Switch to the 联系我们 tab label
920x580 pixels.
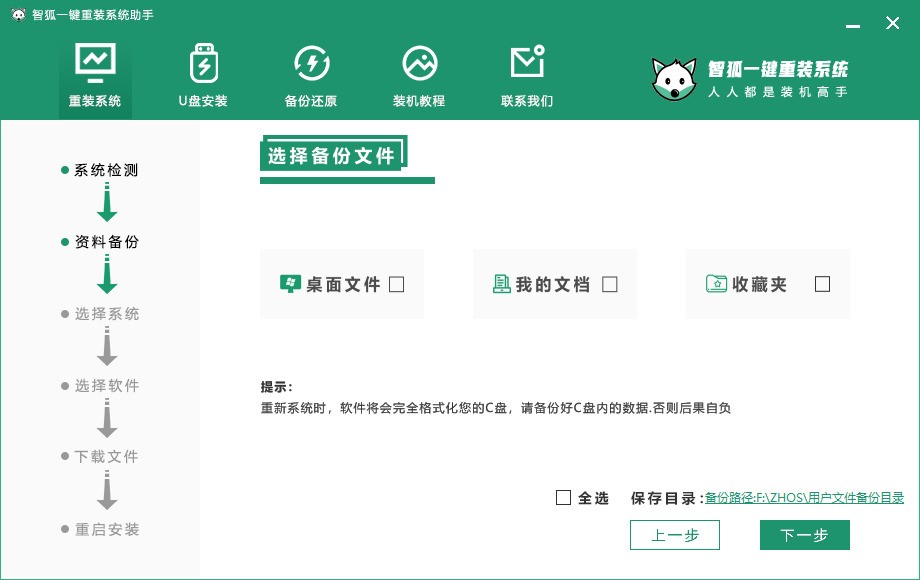click(x=527, y=101)
